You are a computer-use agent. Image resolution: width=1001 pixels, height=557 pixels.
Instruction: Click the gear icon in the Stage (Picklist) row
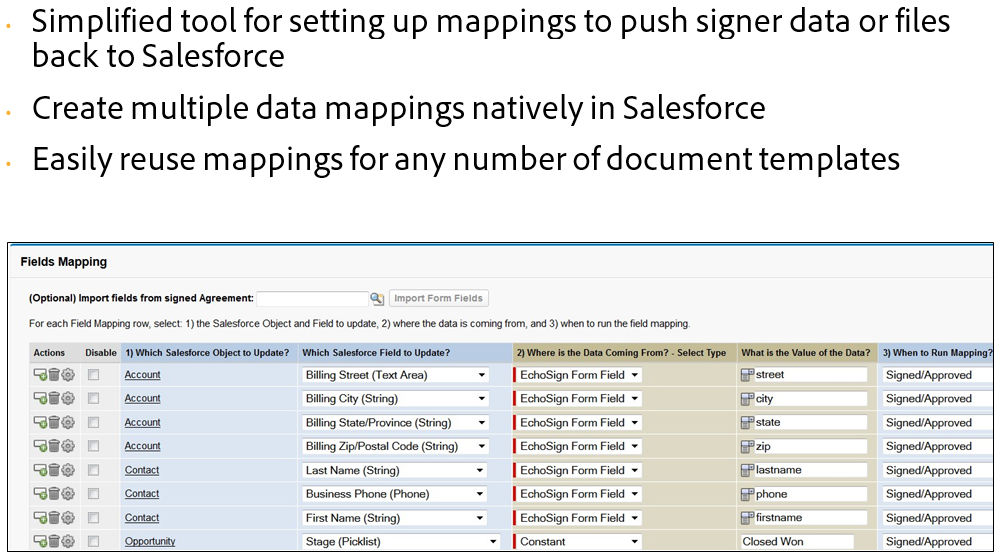point(68,542)
